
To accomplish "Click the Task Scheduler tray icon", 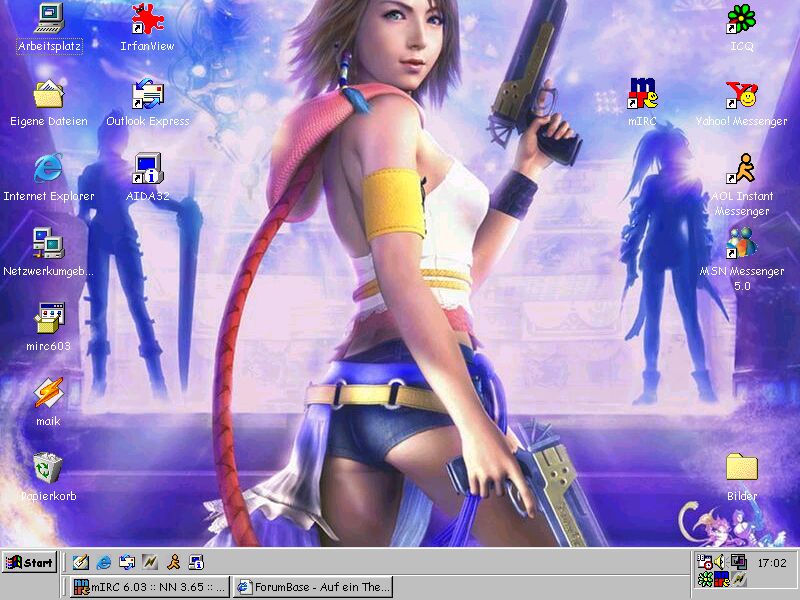I will (x=705, y=562).
